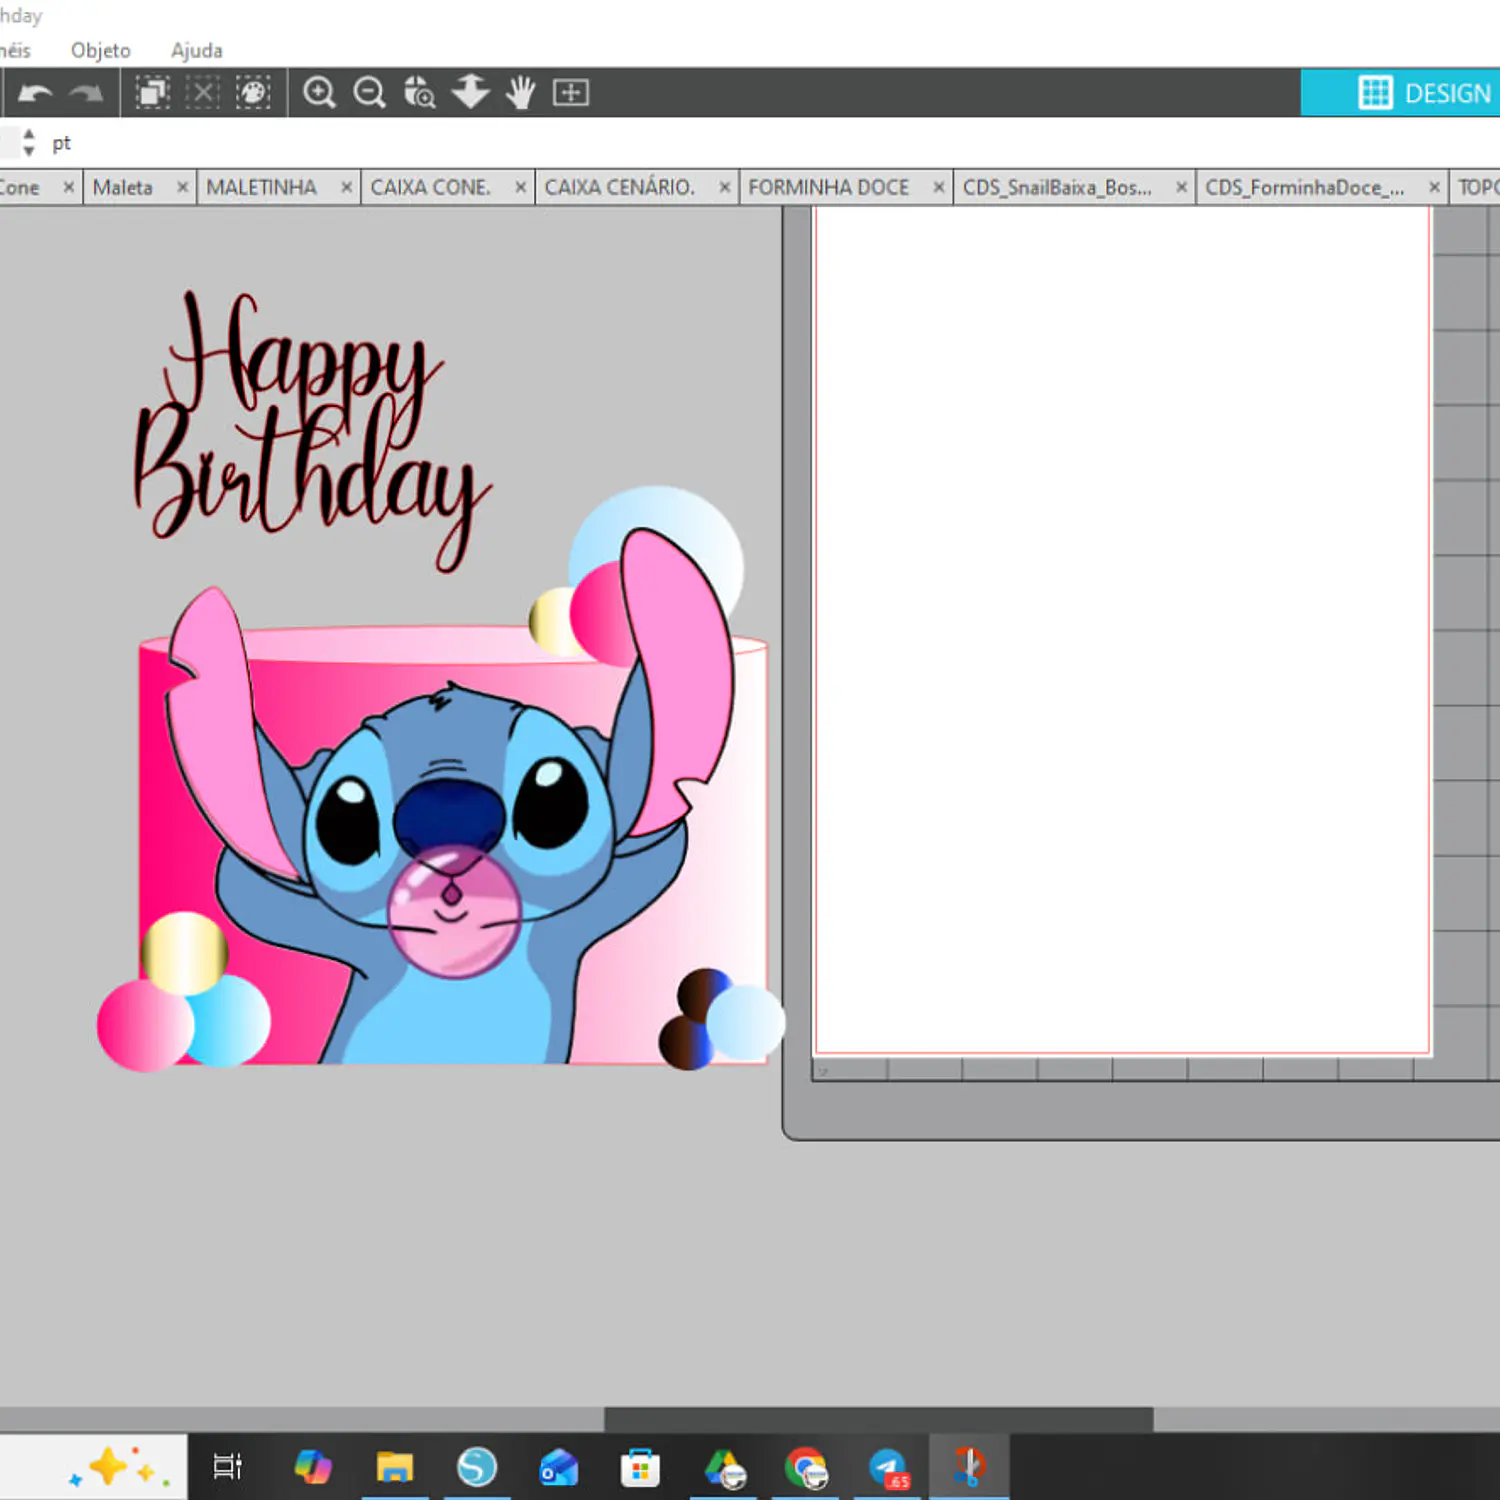Increase the pt value with up arrow
Viewport: 1500px width, 1500px height.
29,133
